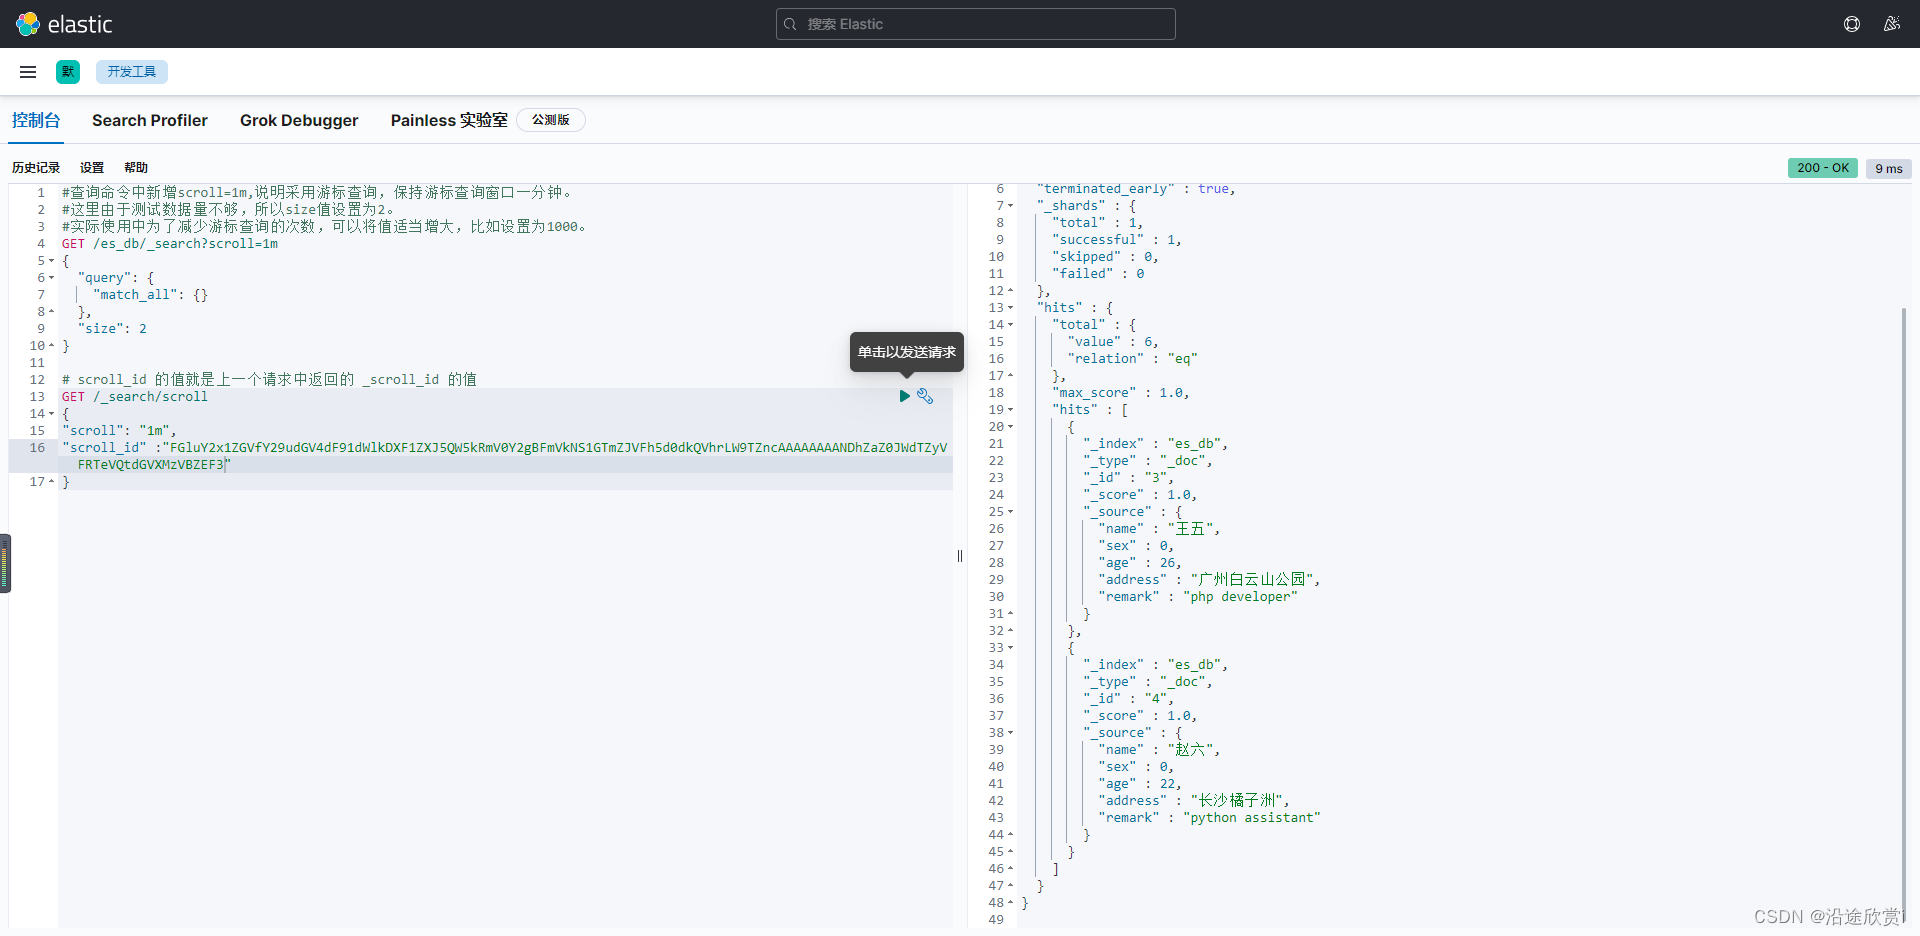Open the help menu icon in header

pyautogui.click(x=1852, y=24)
